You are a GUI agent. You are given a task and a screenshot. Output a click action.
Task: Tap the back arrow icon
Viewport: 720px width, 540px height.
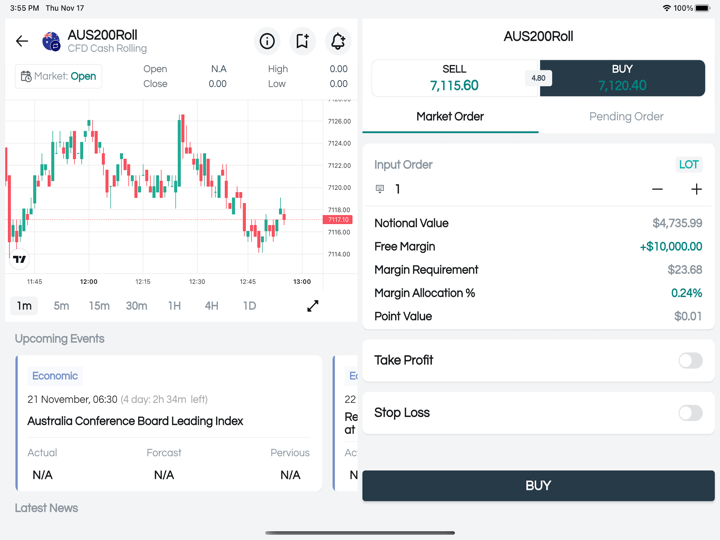(22, 41)
